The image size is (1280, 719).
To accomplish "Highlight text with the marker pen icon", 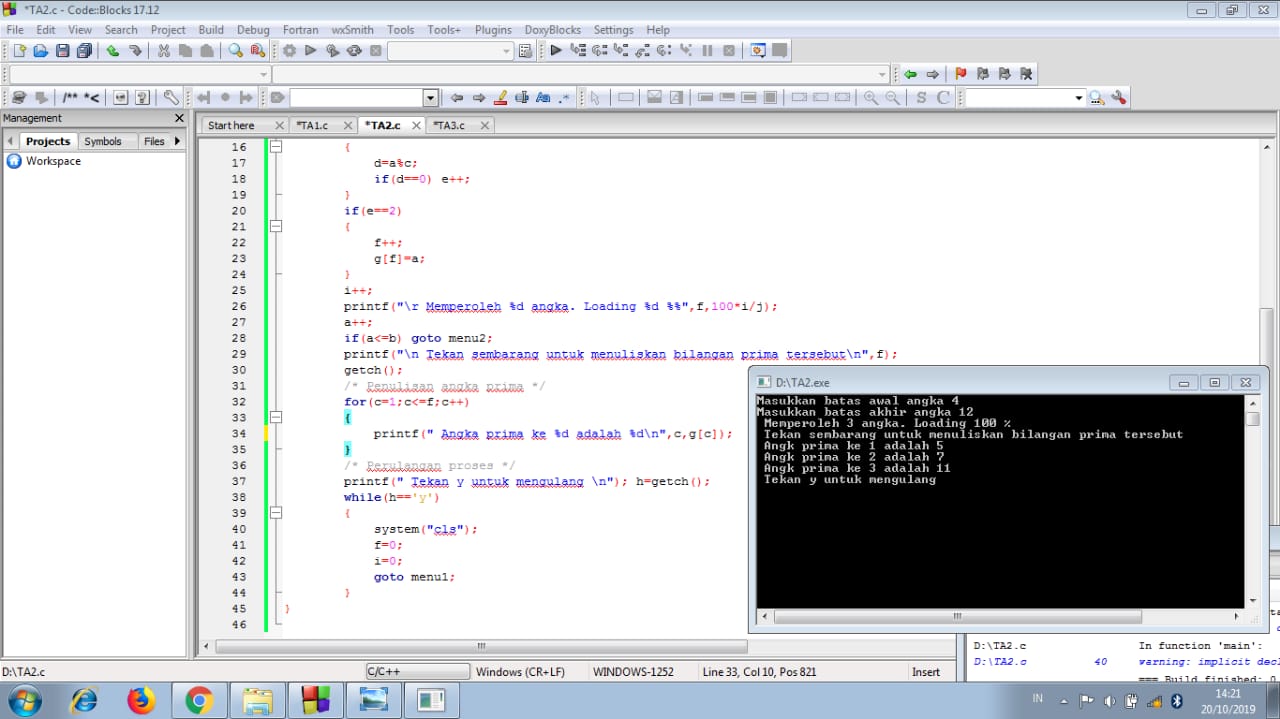I will click(x=500, y=98).
